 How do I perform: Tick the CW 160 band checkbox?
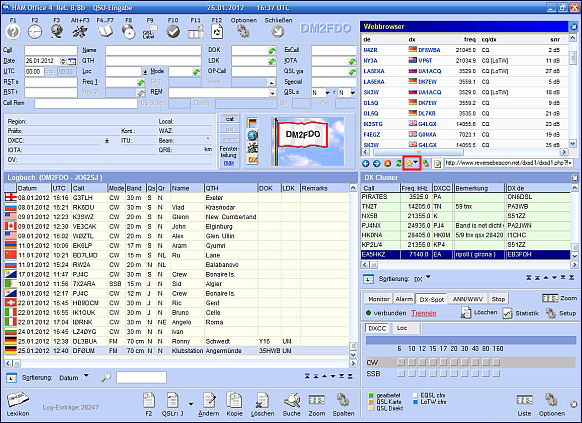497,362
